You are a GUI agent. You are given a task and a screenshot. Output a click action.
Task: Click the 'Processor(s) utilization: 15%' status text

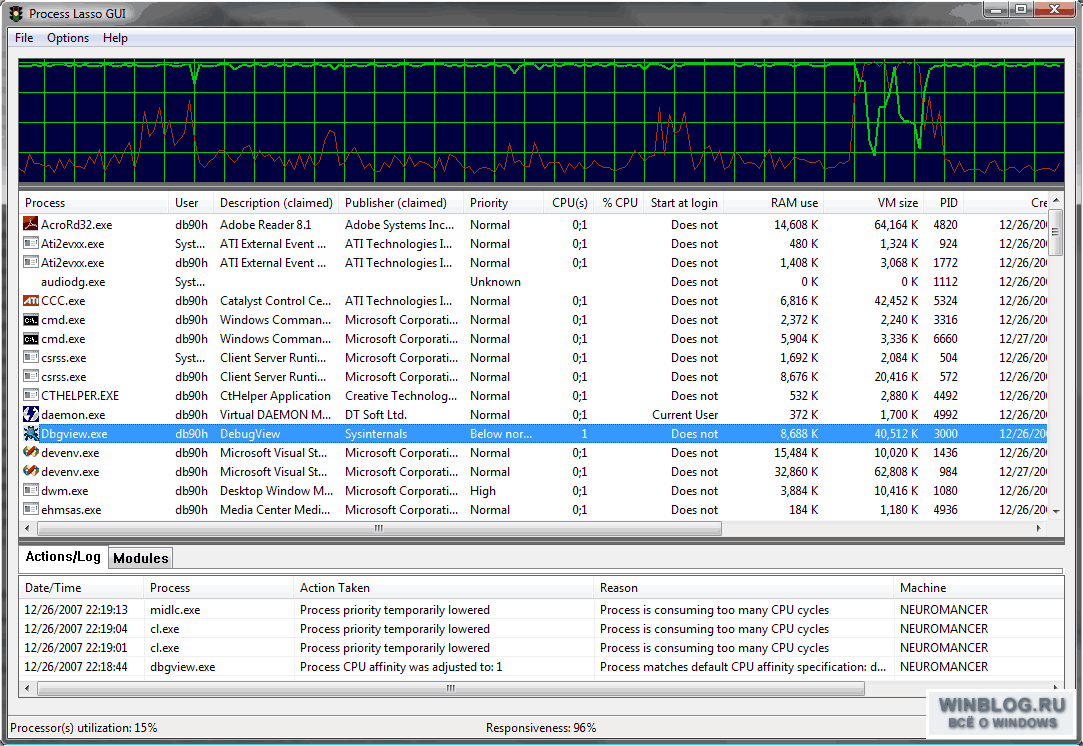point(84,728)
